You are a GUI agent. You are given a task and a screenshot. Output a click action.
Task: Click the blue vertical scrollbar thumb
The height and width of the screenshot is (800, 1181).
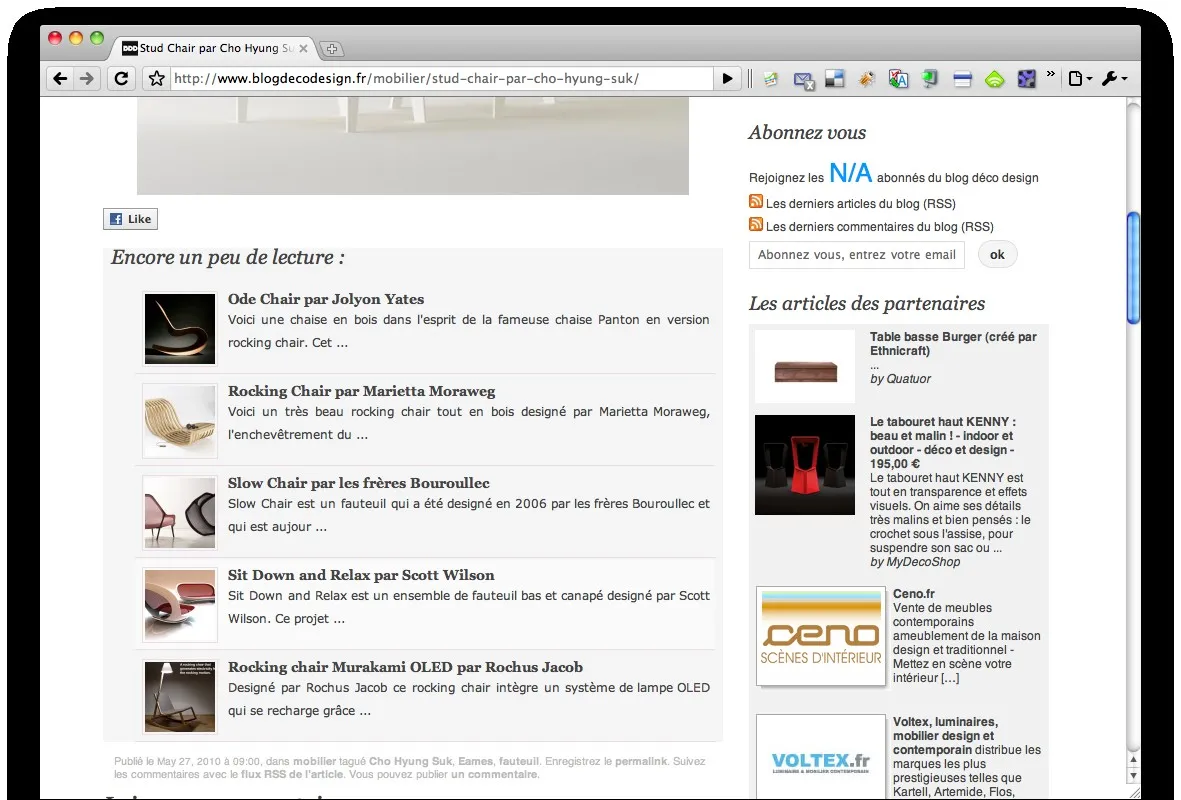tap(1133, 268)
